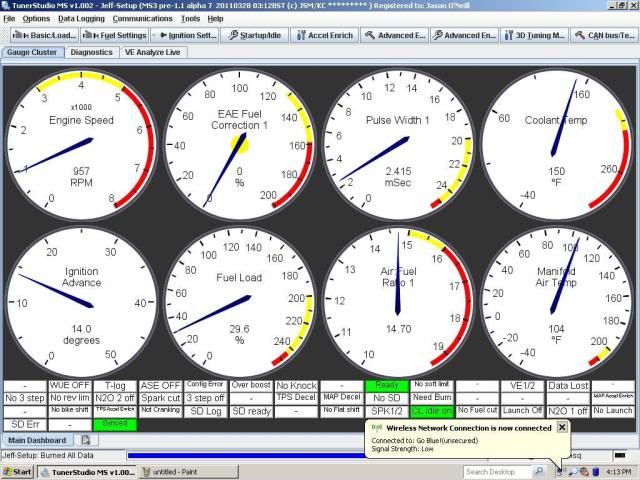
Task: Click the N2O 2 off indicator
Action: coord(115,398)
